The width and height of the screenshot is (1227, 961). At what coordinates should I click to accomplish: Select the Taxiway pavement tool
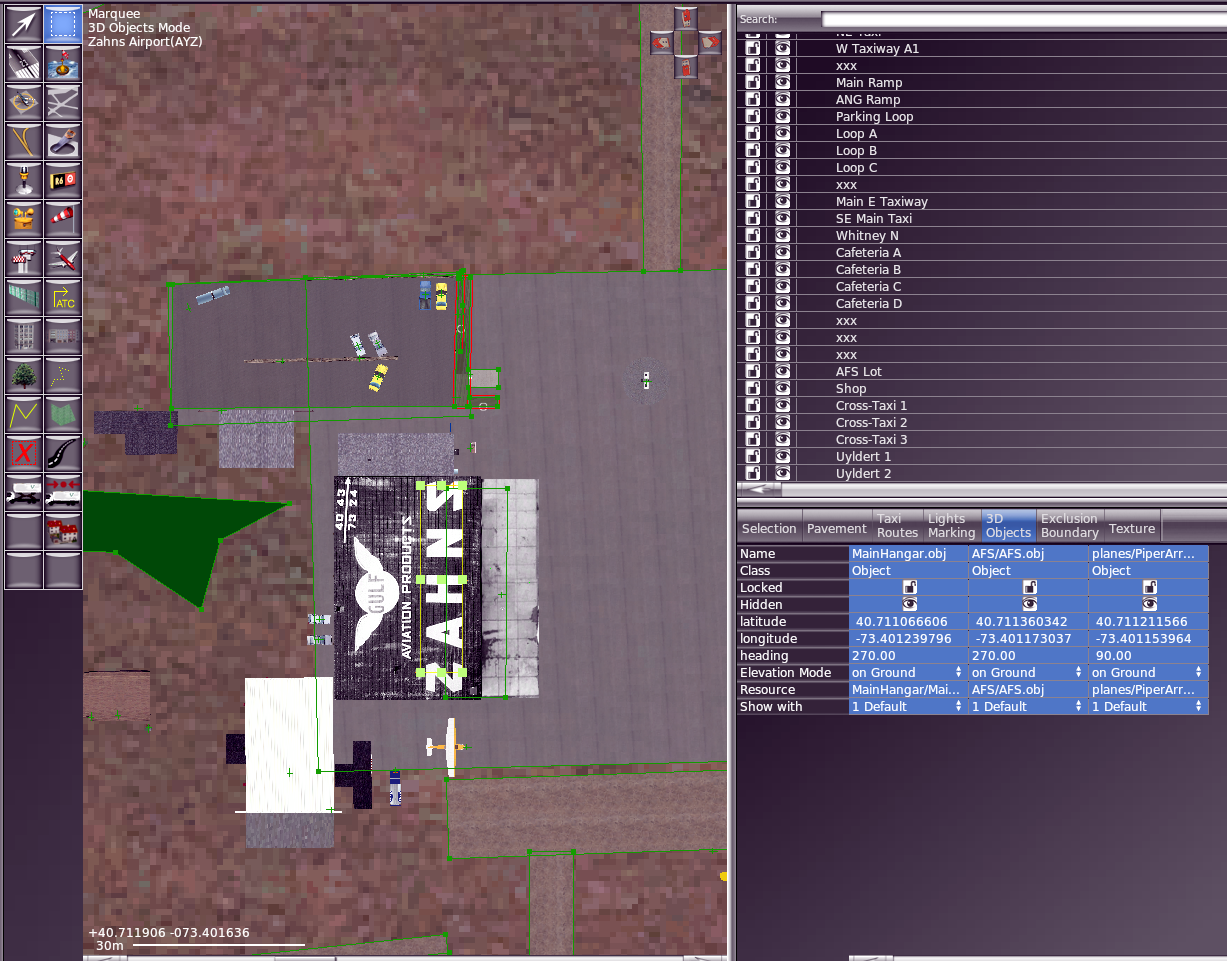(x=63, y=102)
